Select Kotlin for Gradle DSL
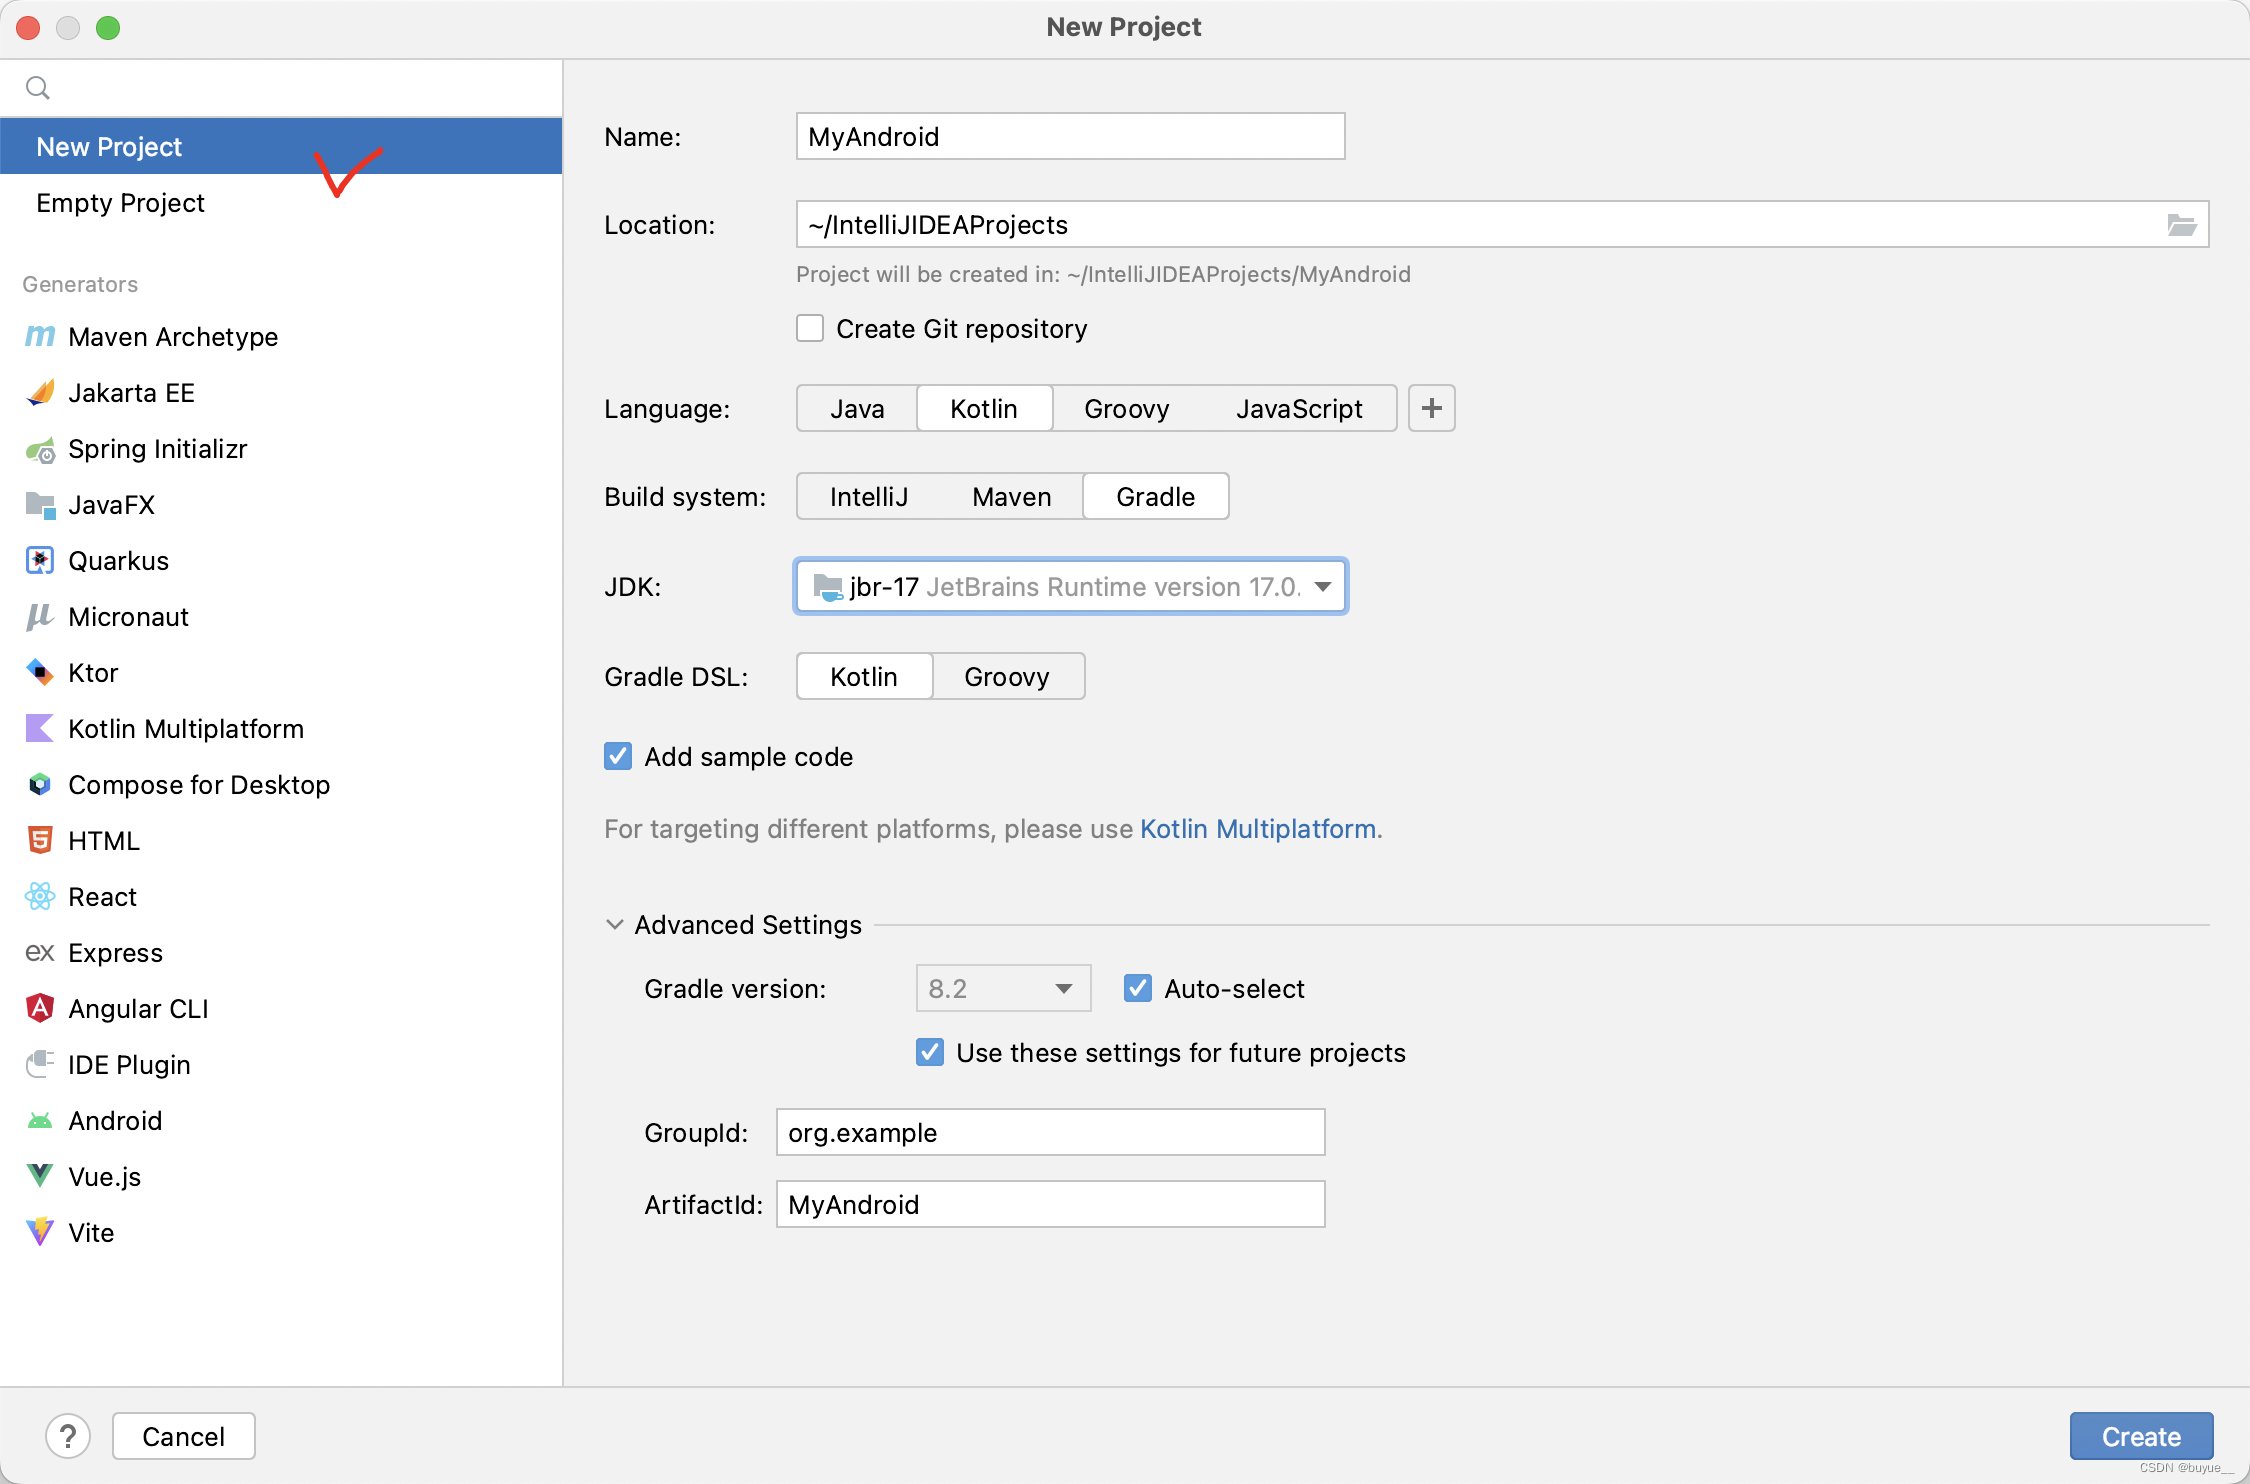The width and height of the screenshot is (2250, 1484). 864,677
